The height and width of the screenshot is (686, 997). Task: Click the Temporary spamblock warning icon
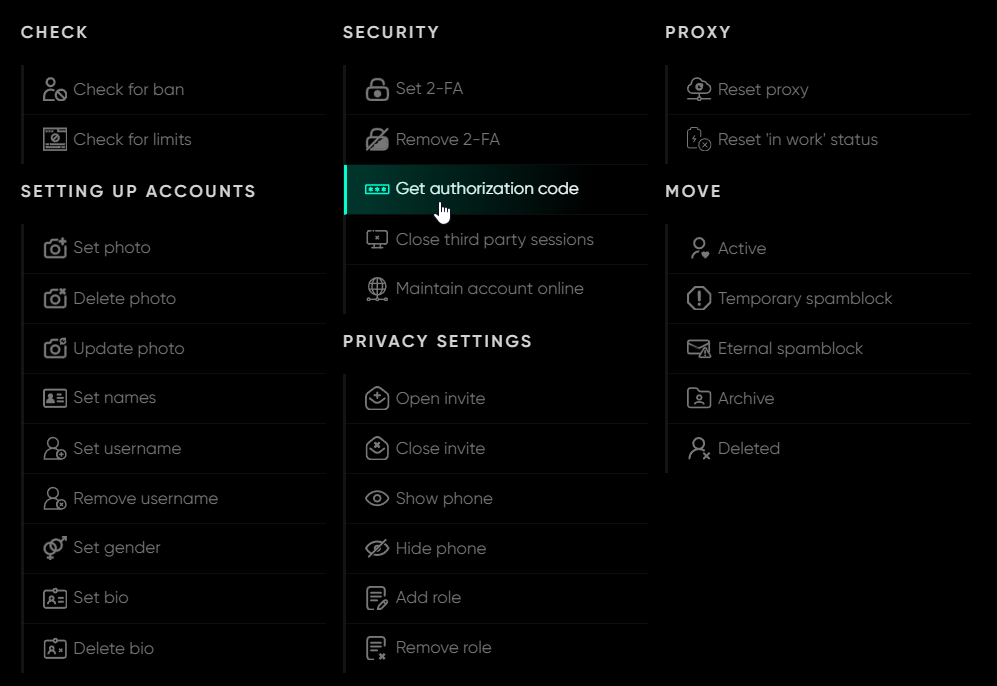699,298
